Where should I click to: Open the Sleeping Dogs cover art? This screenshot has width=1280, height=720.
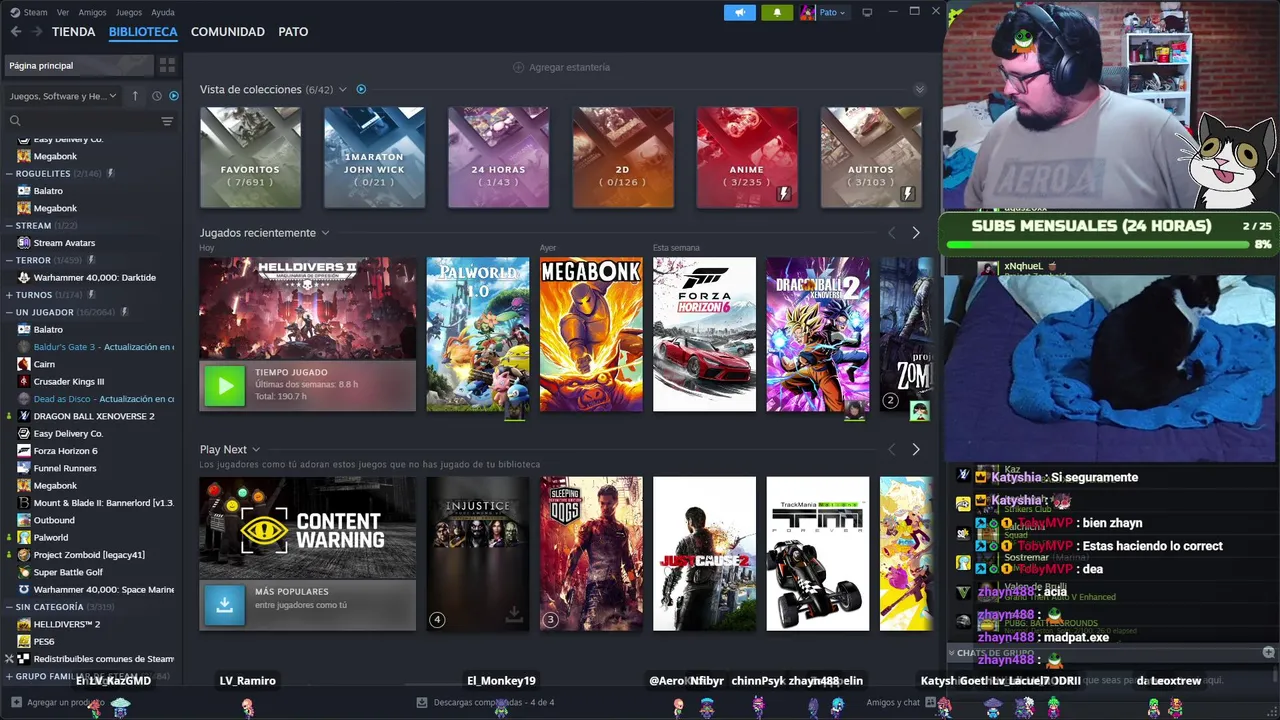tap(591, 554)
